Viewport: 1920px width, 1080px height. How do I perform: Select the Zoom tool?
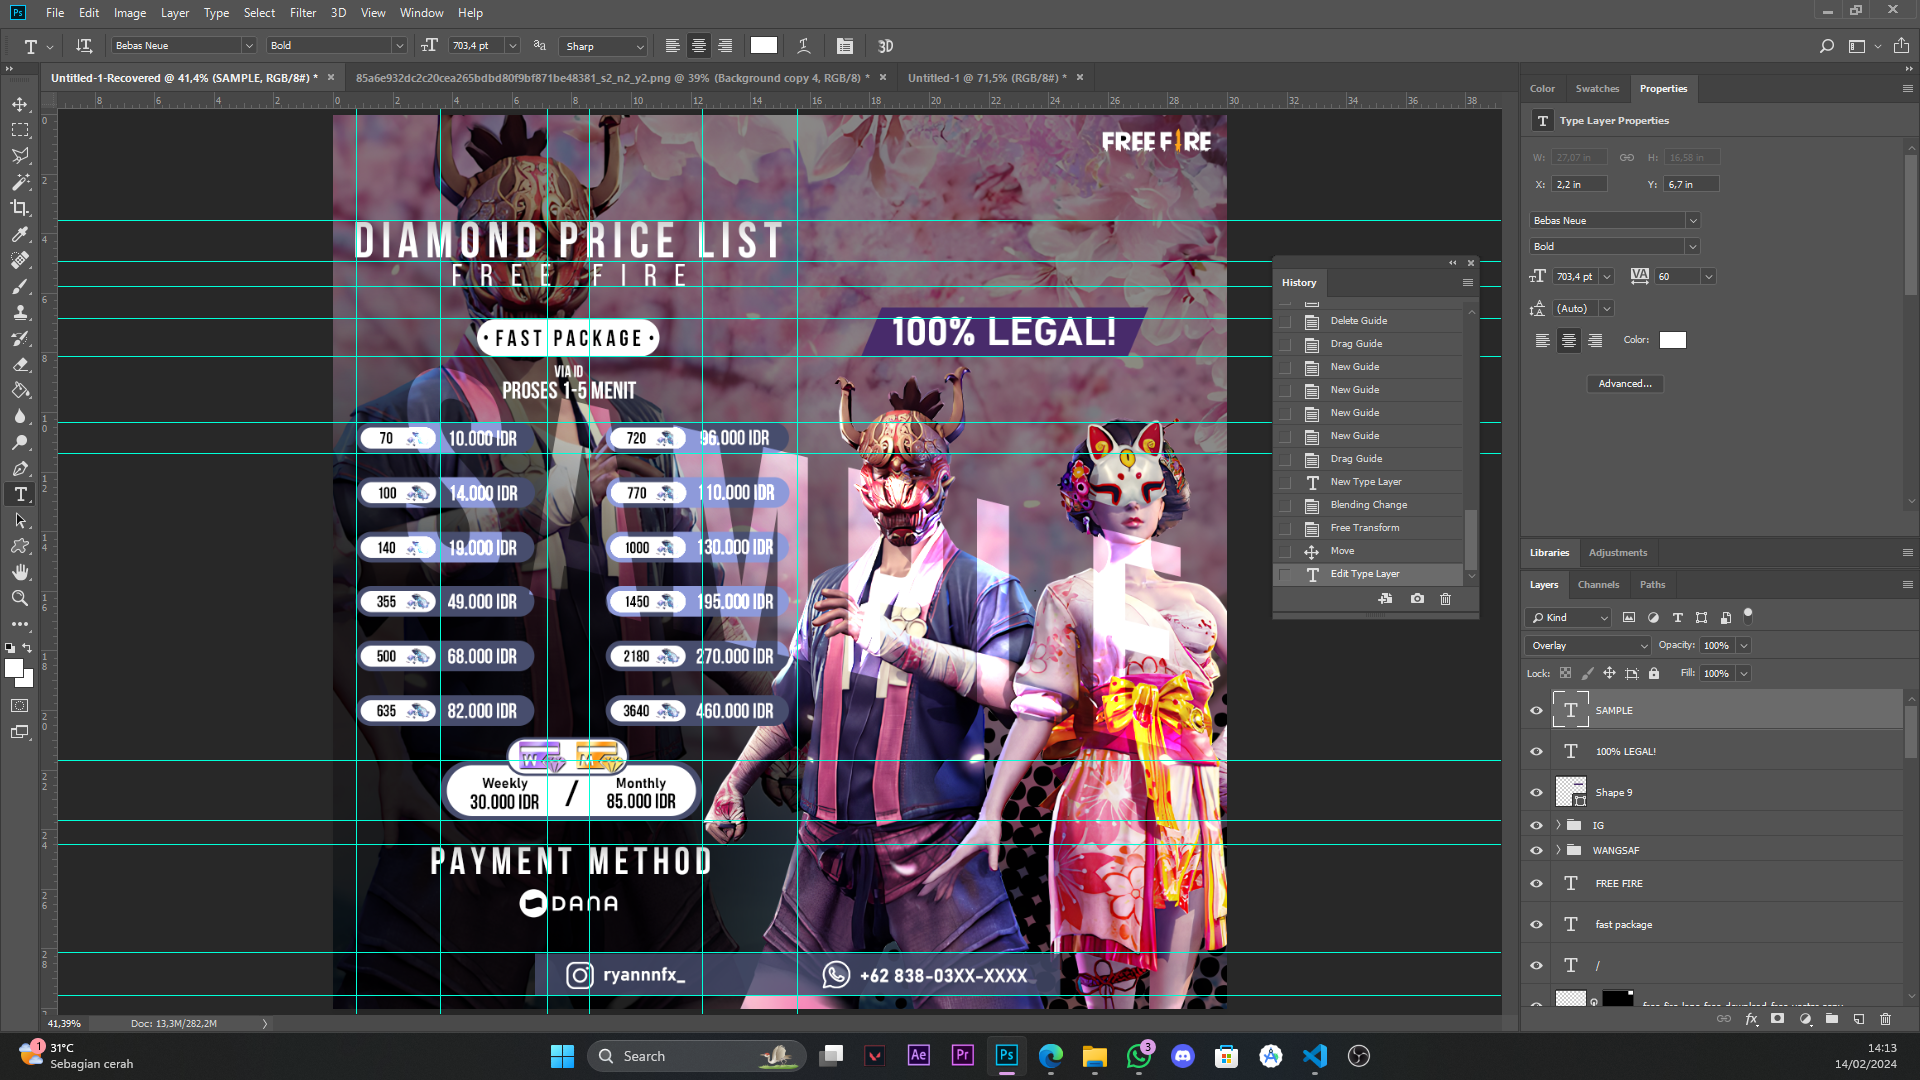(20, 598)
